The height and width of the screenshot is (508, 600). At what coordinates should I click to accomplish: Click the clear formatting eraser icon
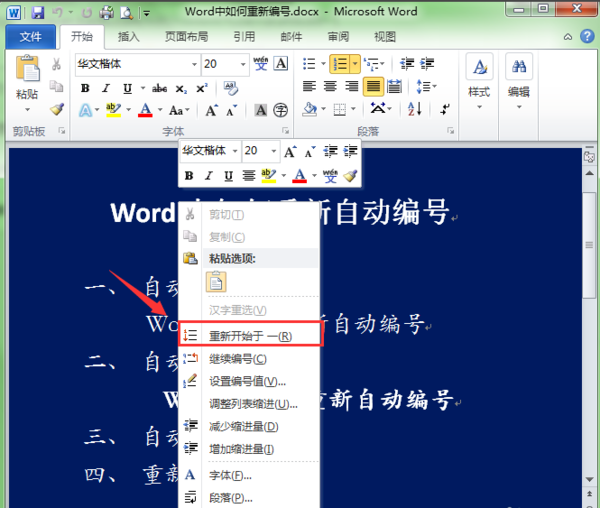point(231,88)
